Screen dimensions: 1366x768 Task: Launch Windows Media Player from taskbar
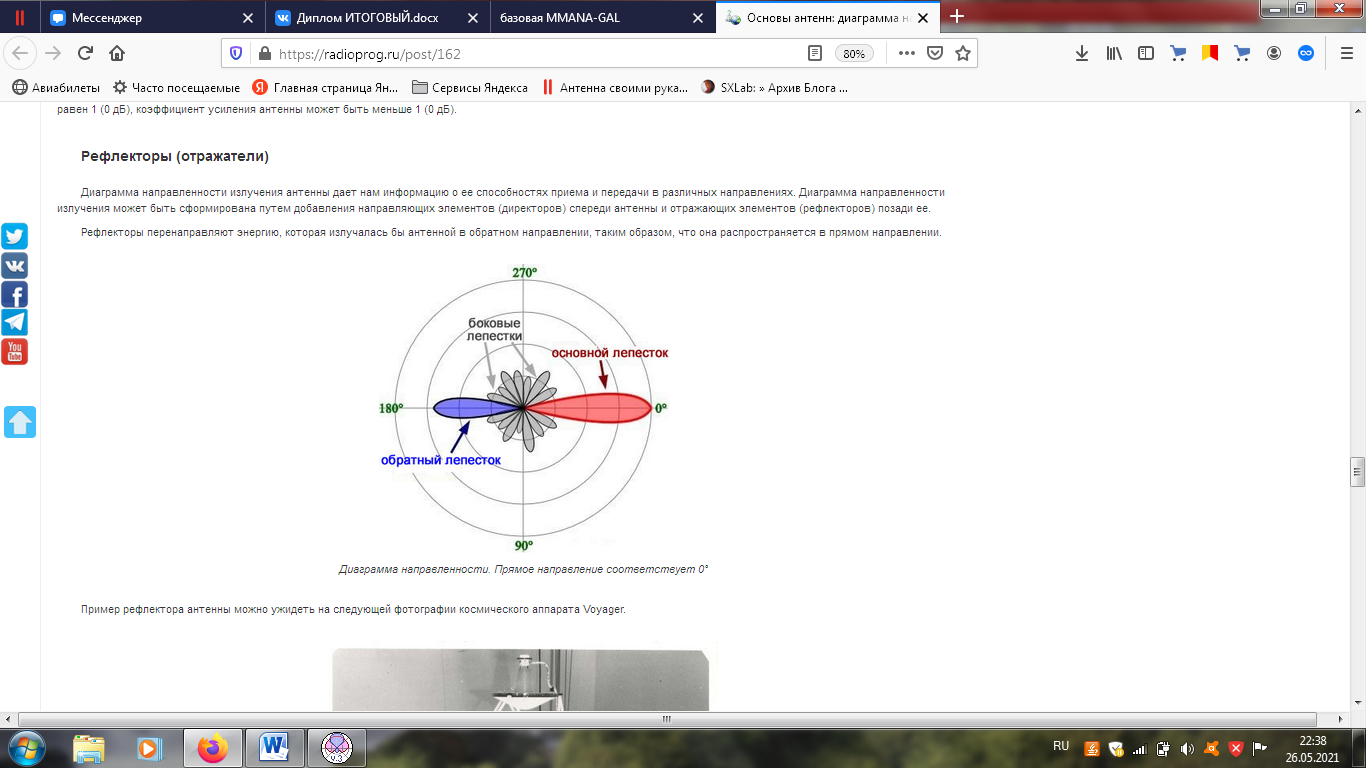click(x=149, y=747)
